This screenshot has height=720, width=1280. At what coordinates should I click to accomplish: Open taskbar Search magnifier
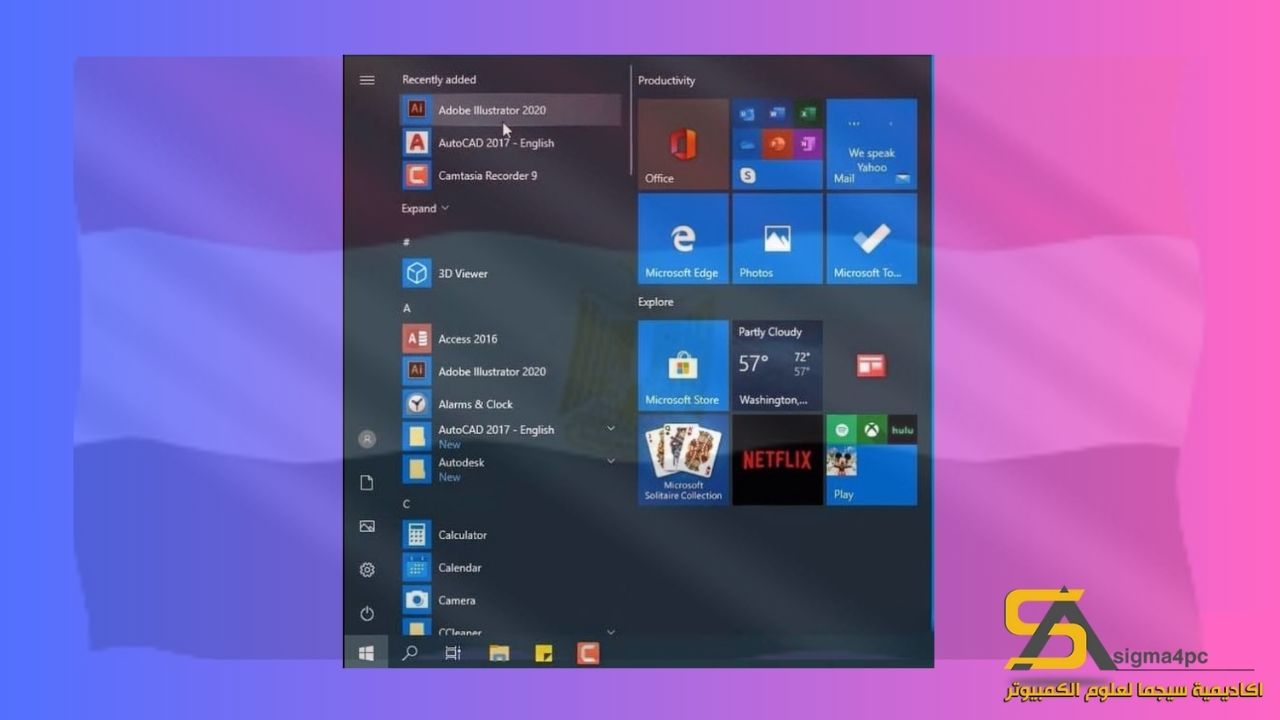coord(410,653)
